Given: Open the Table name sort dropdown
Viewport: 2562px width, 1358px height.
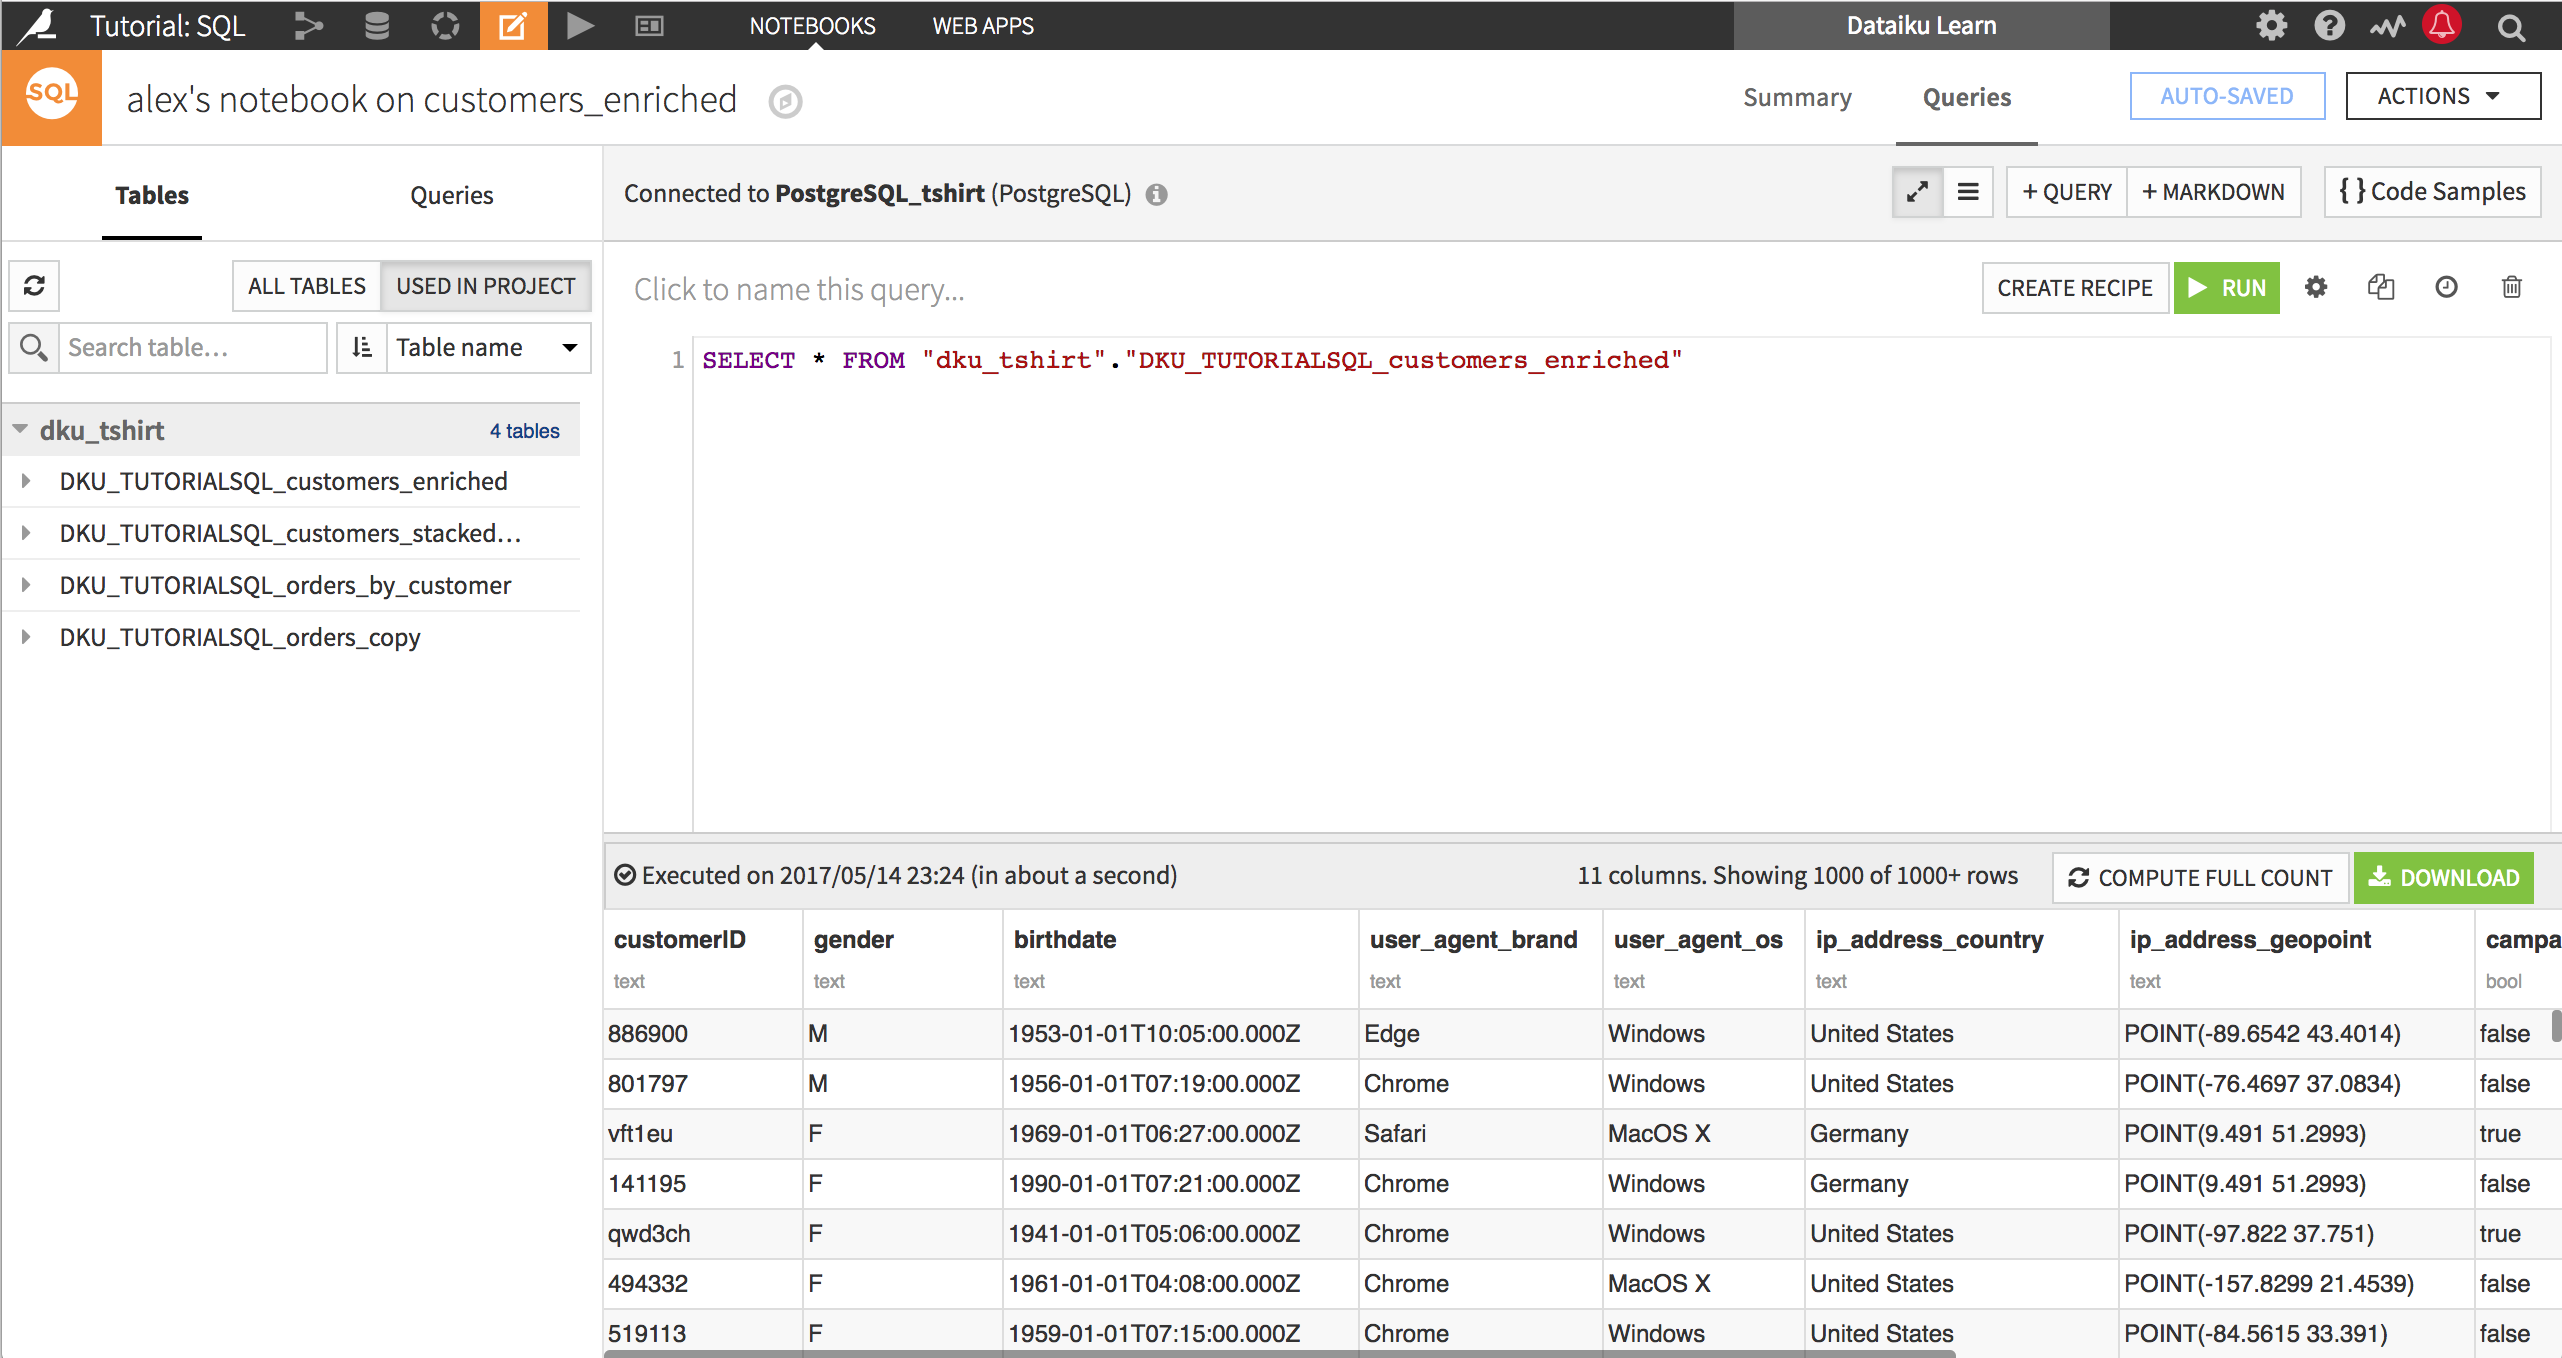Looking at the screenshot, I should pyautogui.click(x=487, y=347).
